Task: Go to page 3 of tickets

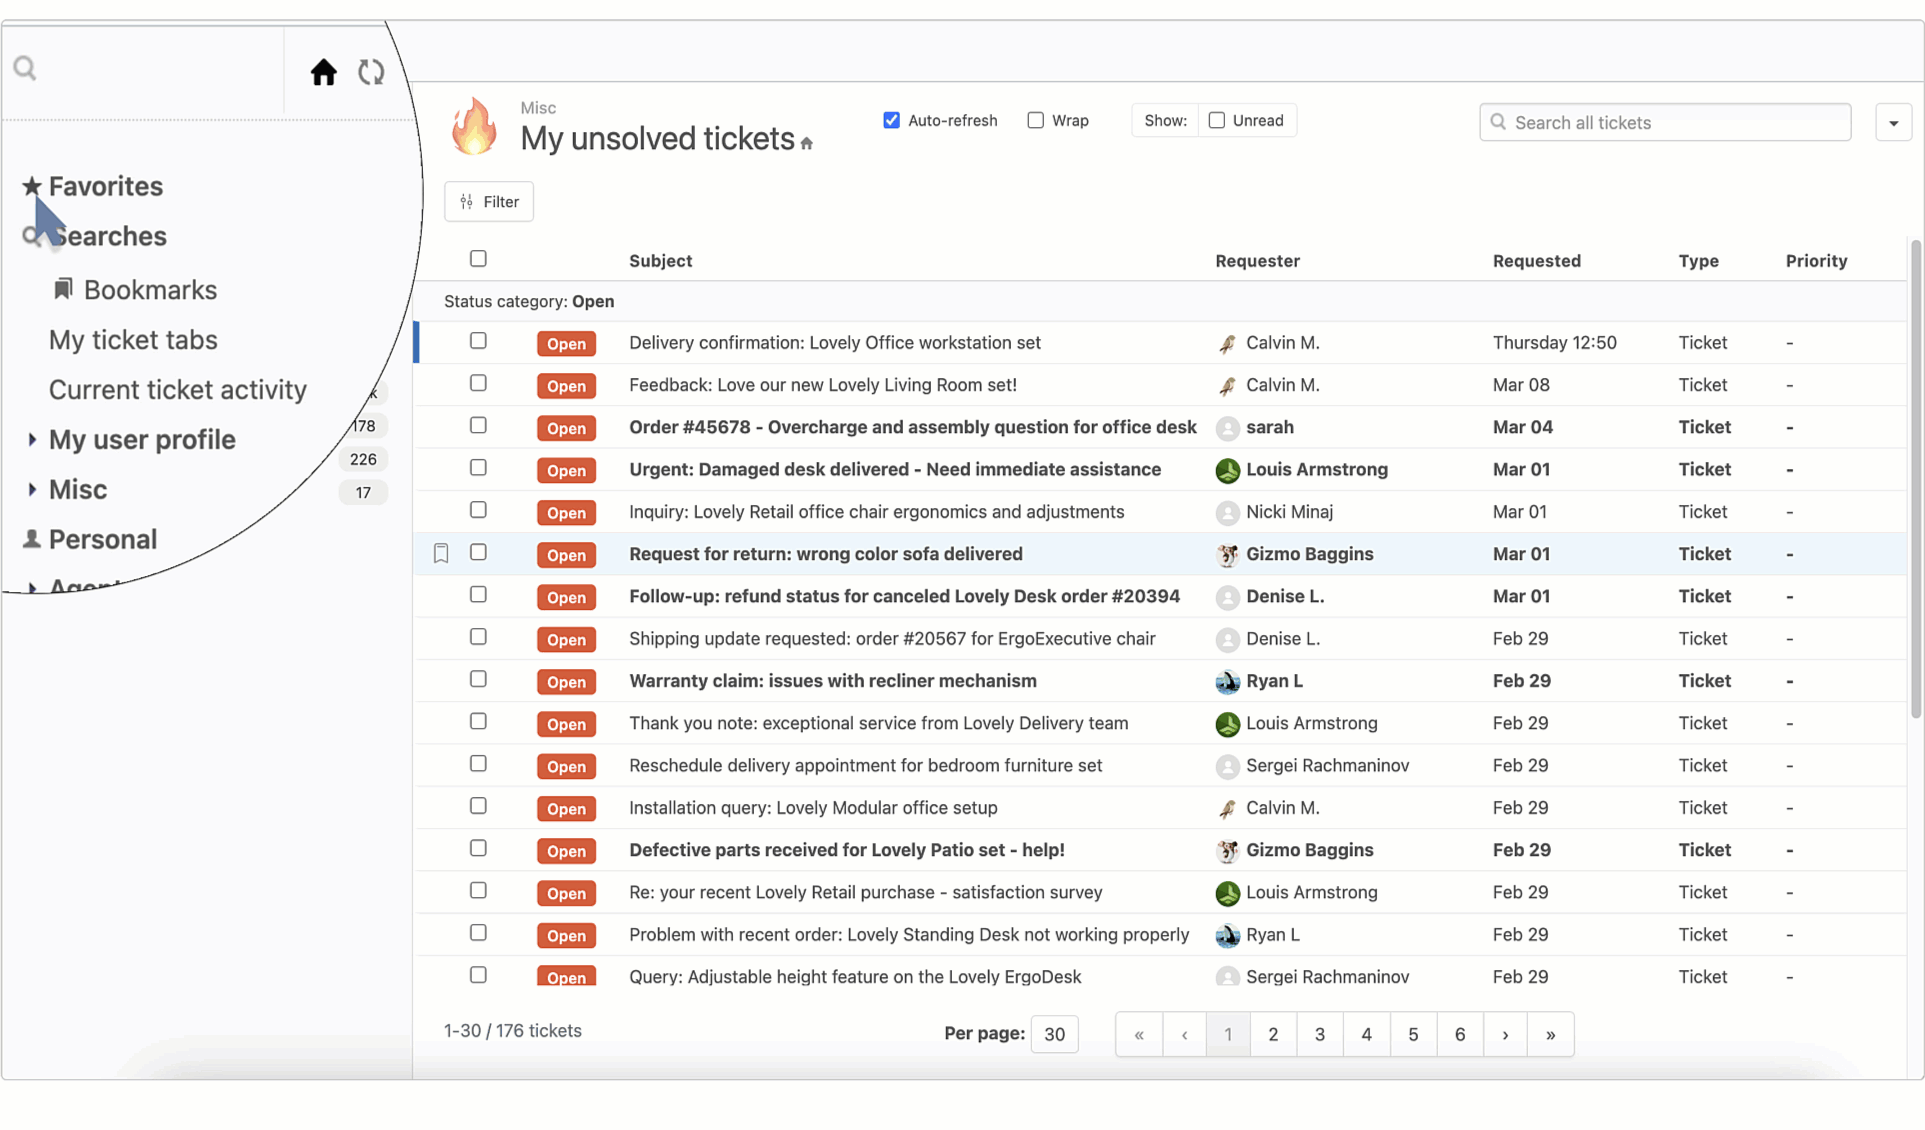Action: (1319, 1034)
